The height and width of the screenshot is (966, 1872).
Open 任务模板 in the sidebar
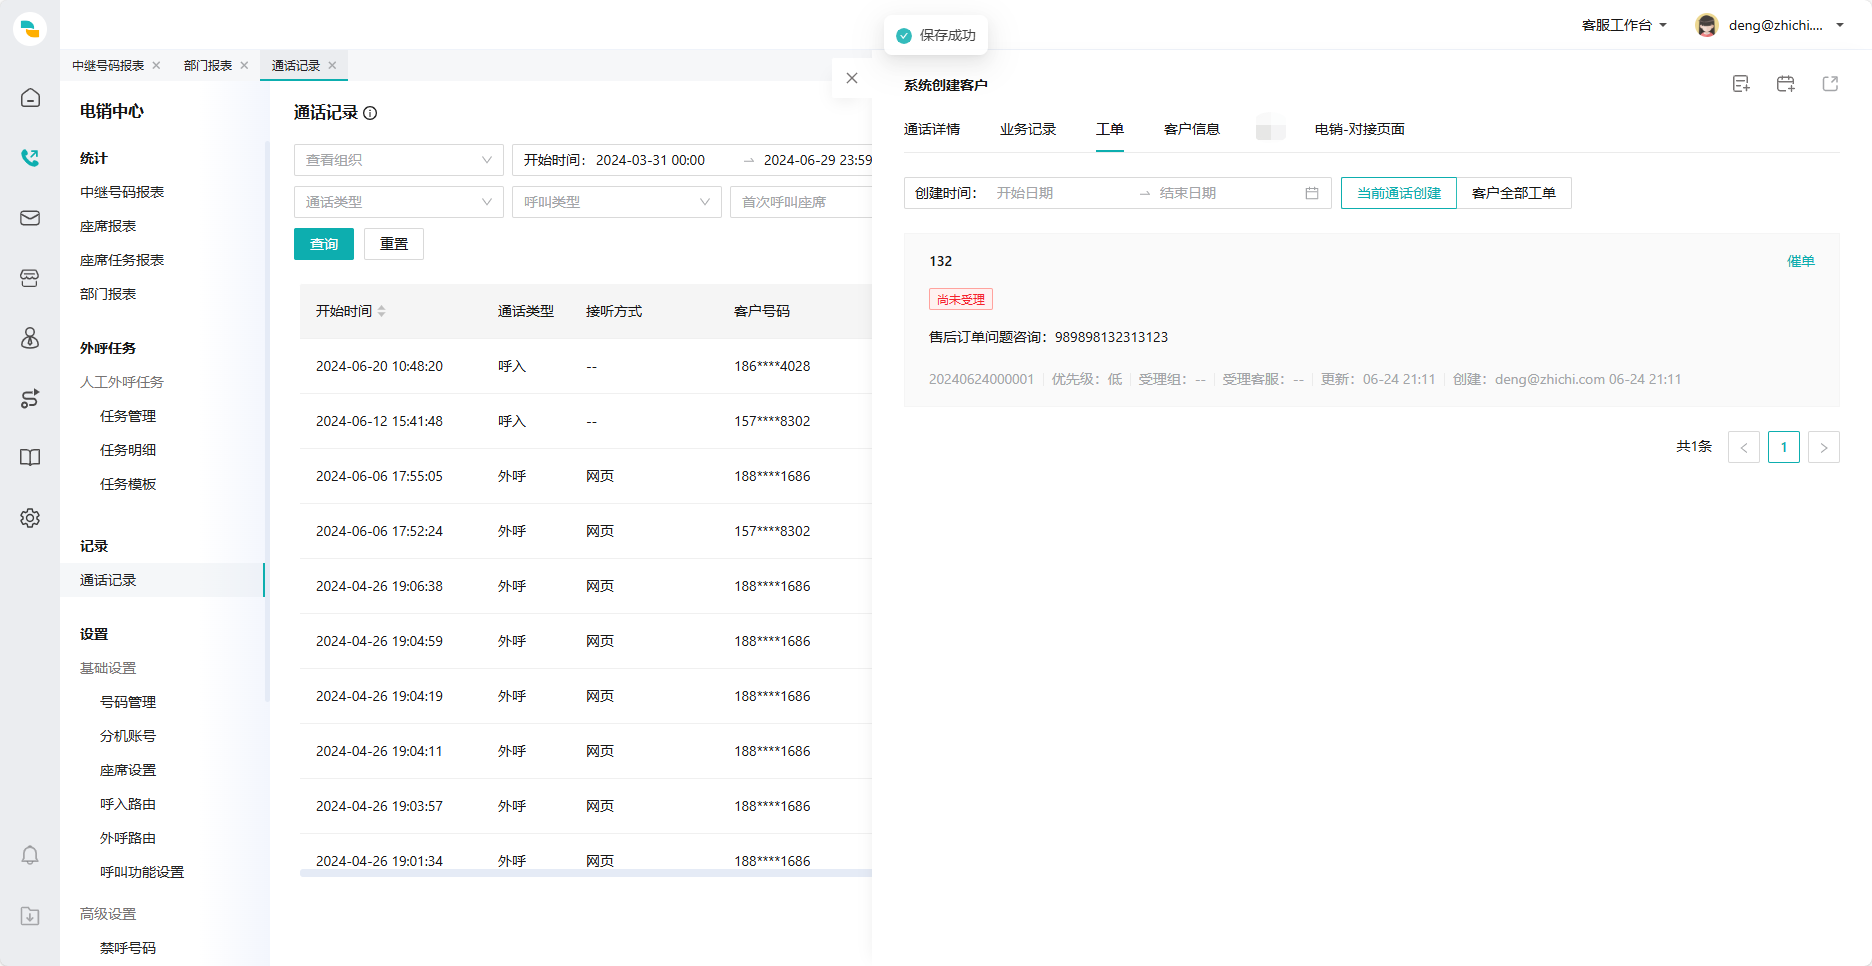click(128, 484)
